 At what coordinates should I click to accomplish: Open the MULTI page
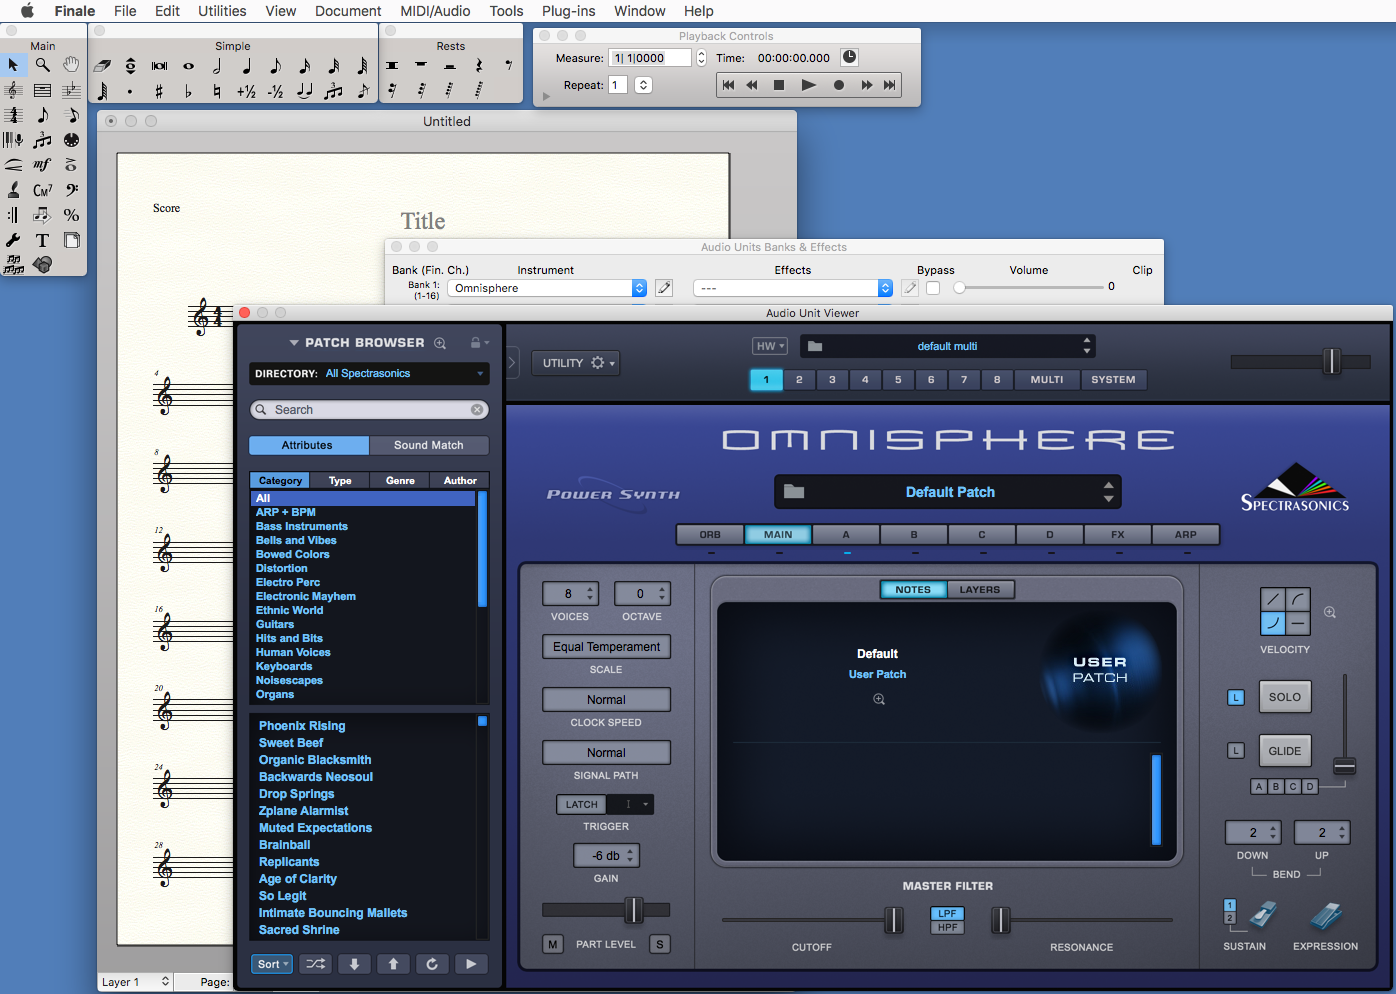pyautogui.click(x=1047, y=380)
